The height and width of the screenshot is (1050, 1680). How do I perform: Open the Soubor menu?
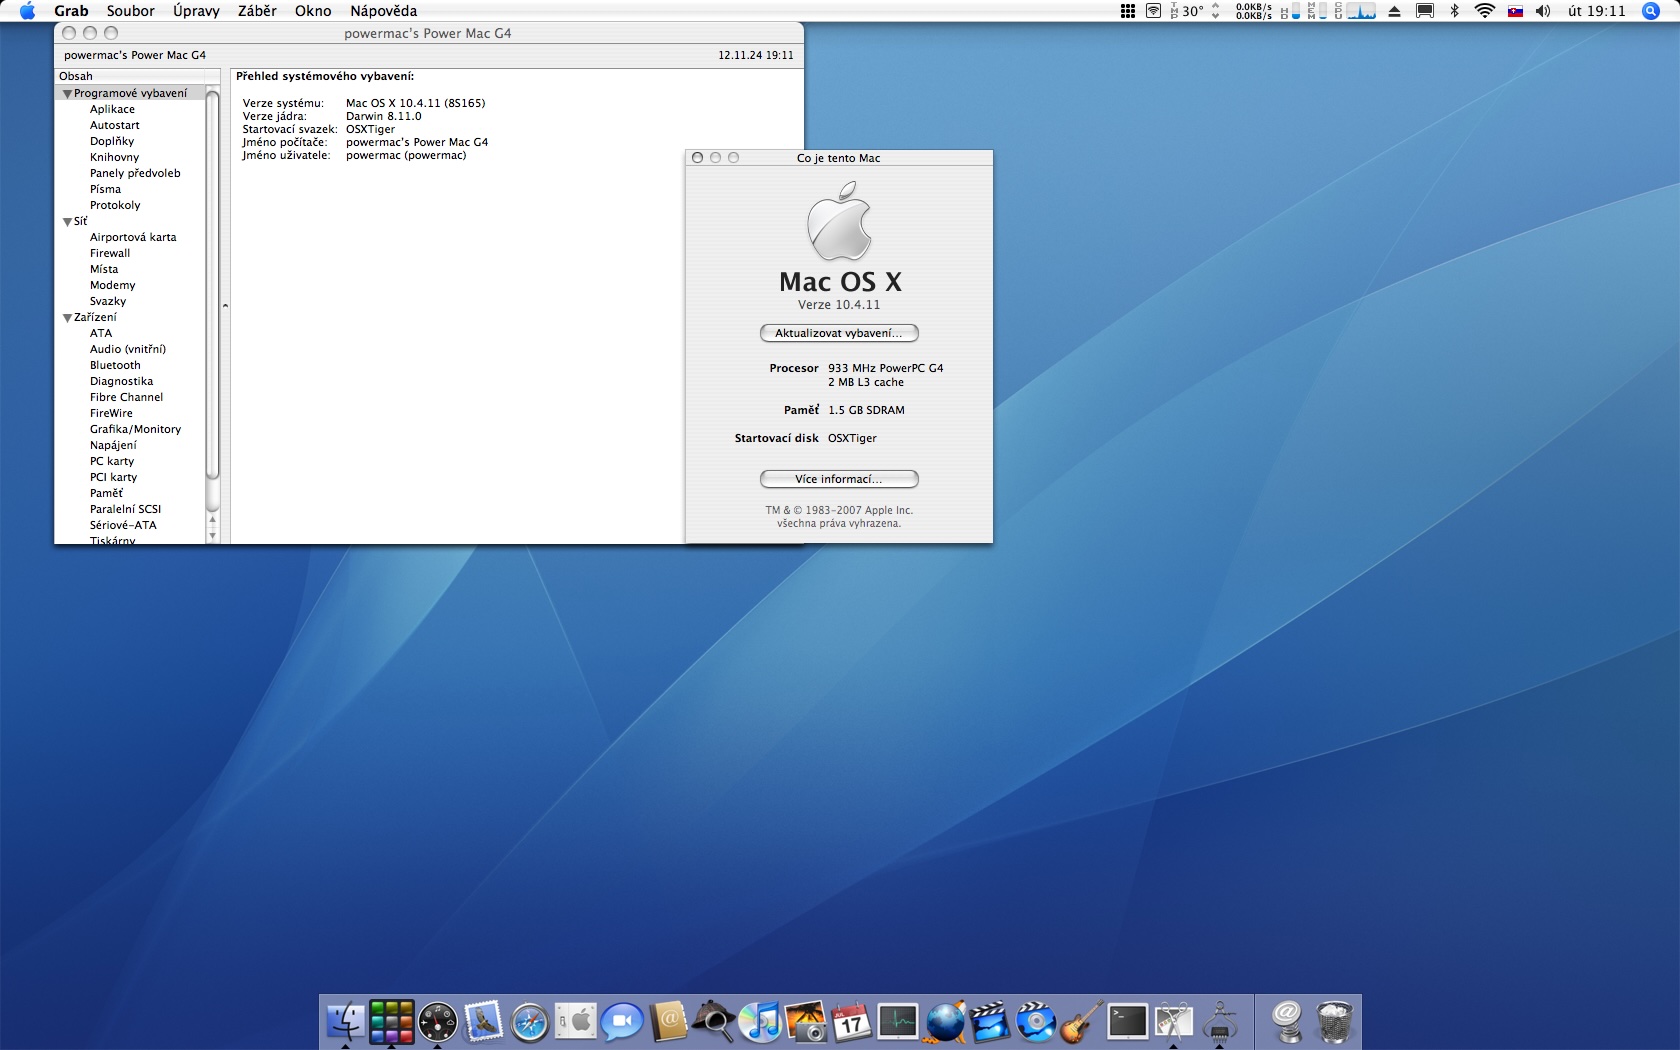click(131, 11)
